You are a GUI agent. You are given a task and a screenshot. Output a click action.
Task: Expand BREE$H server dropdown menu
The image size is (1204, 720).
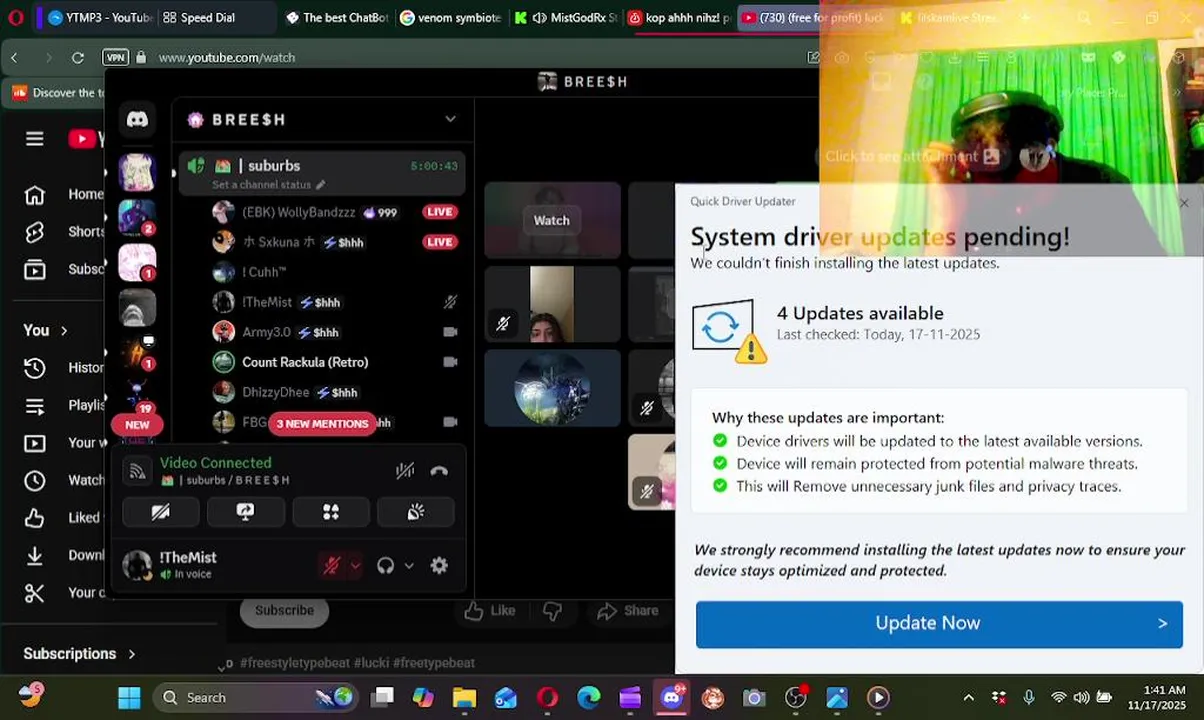coord(450,119)
